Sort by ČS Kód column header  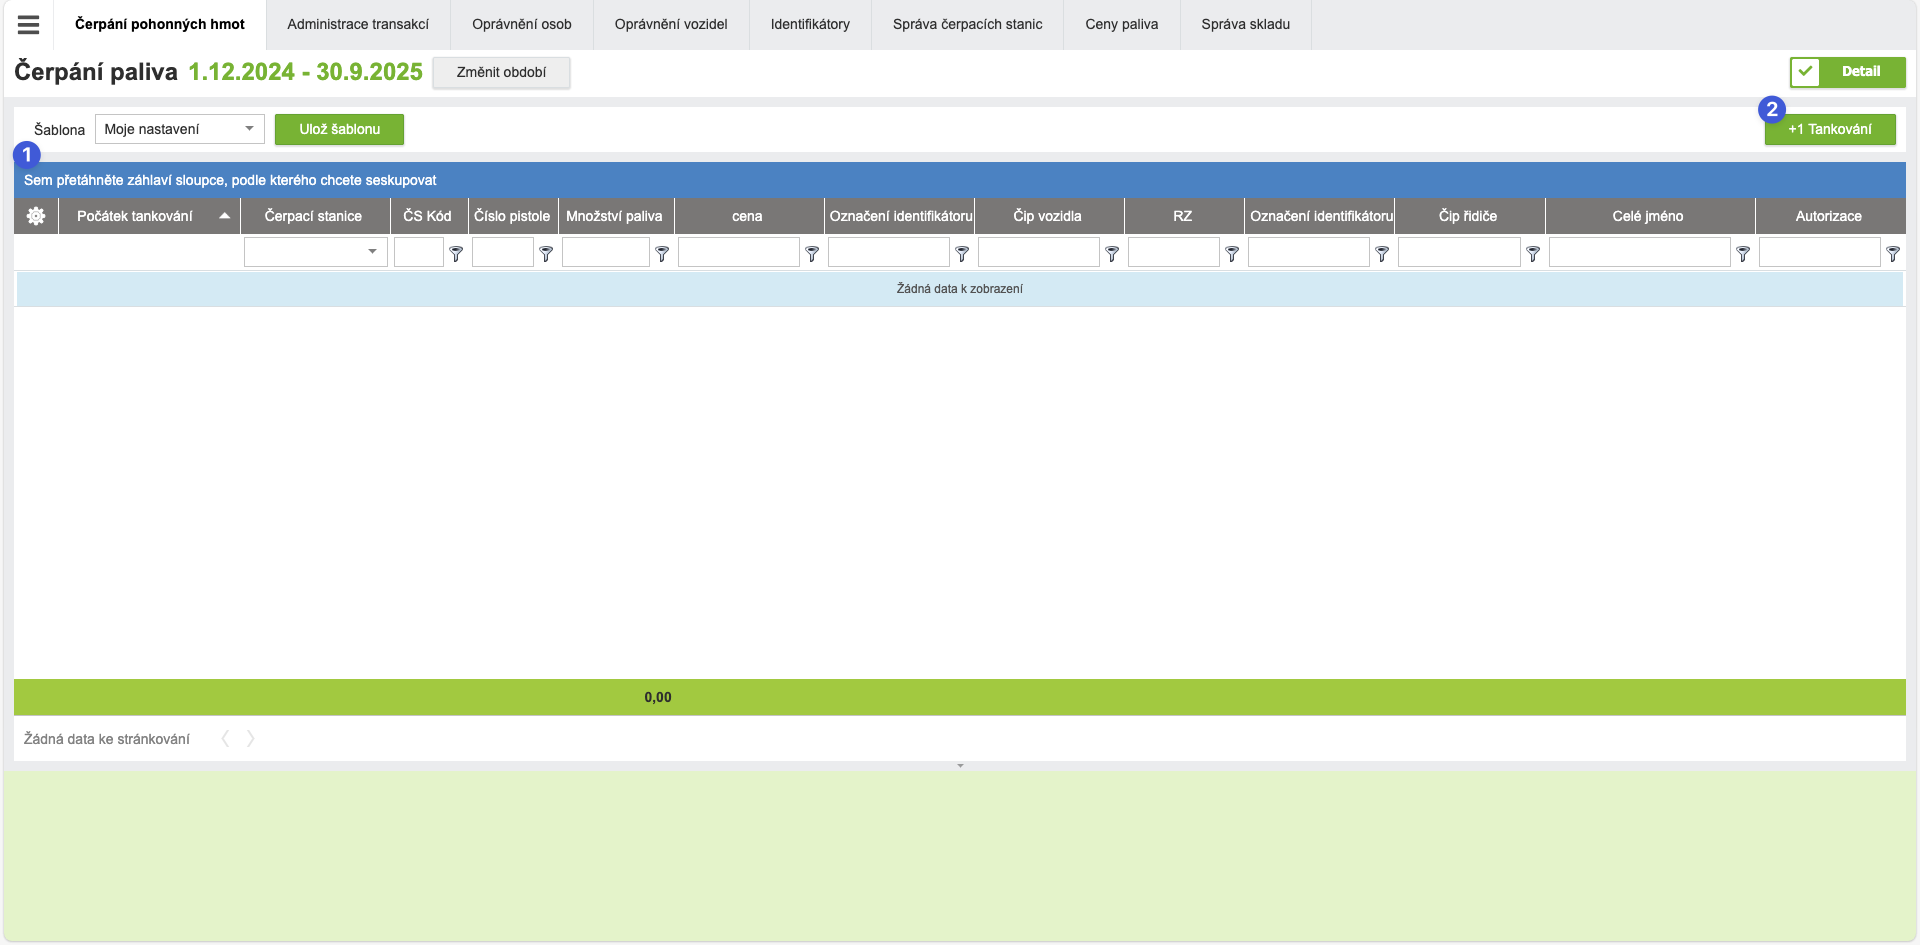tap(428, 216)
